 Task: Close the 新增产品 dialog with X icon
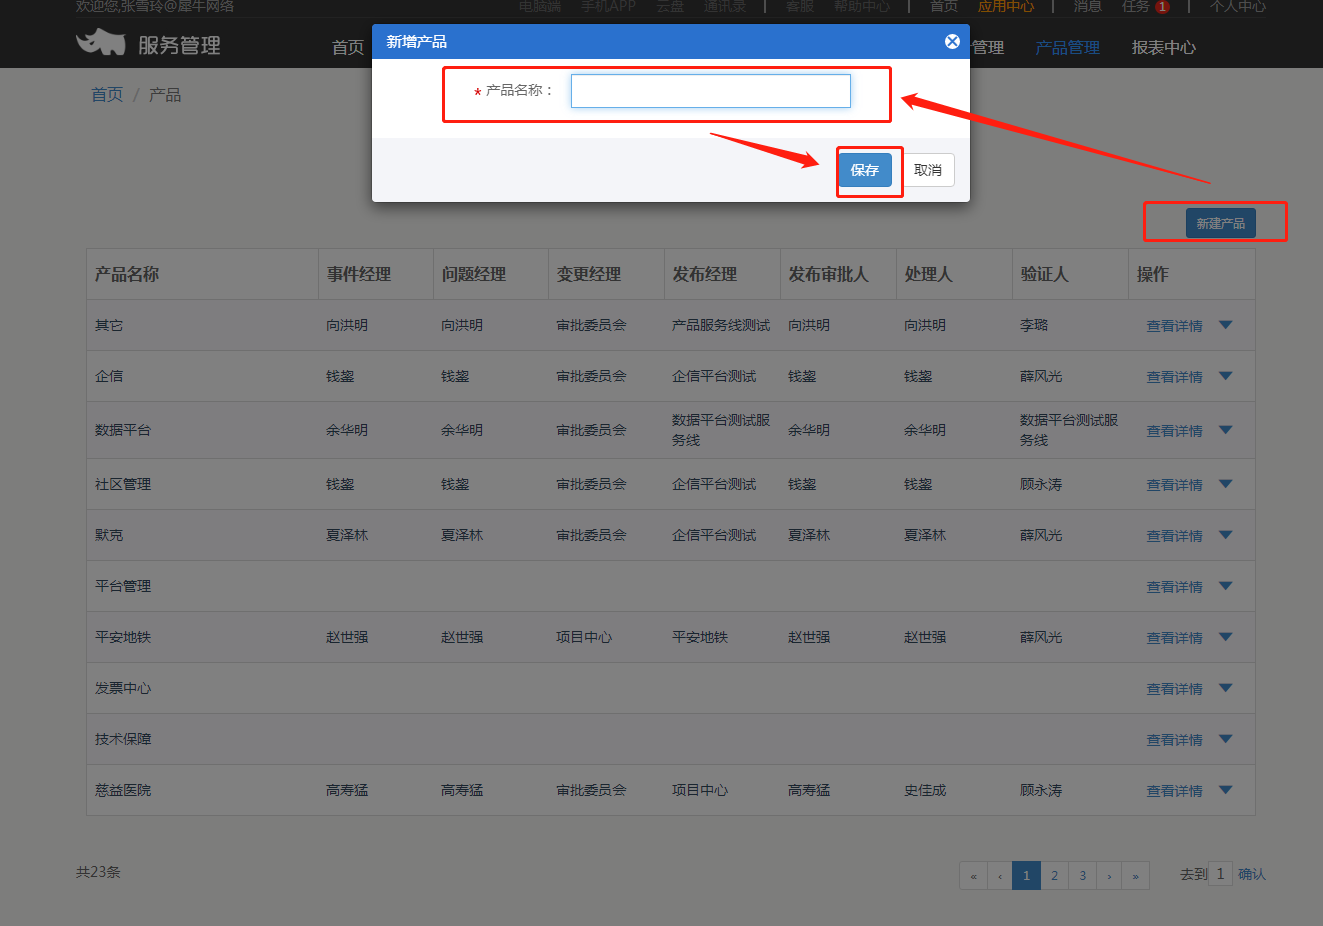click(952, 41)
